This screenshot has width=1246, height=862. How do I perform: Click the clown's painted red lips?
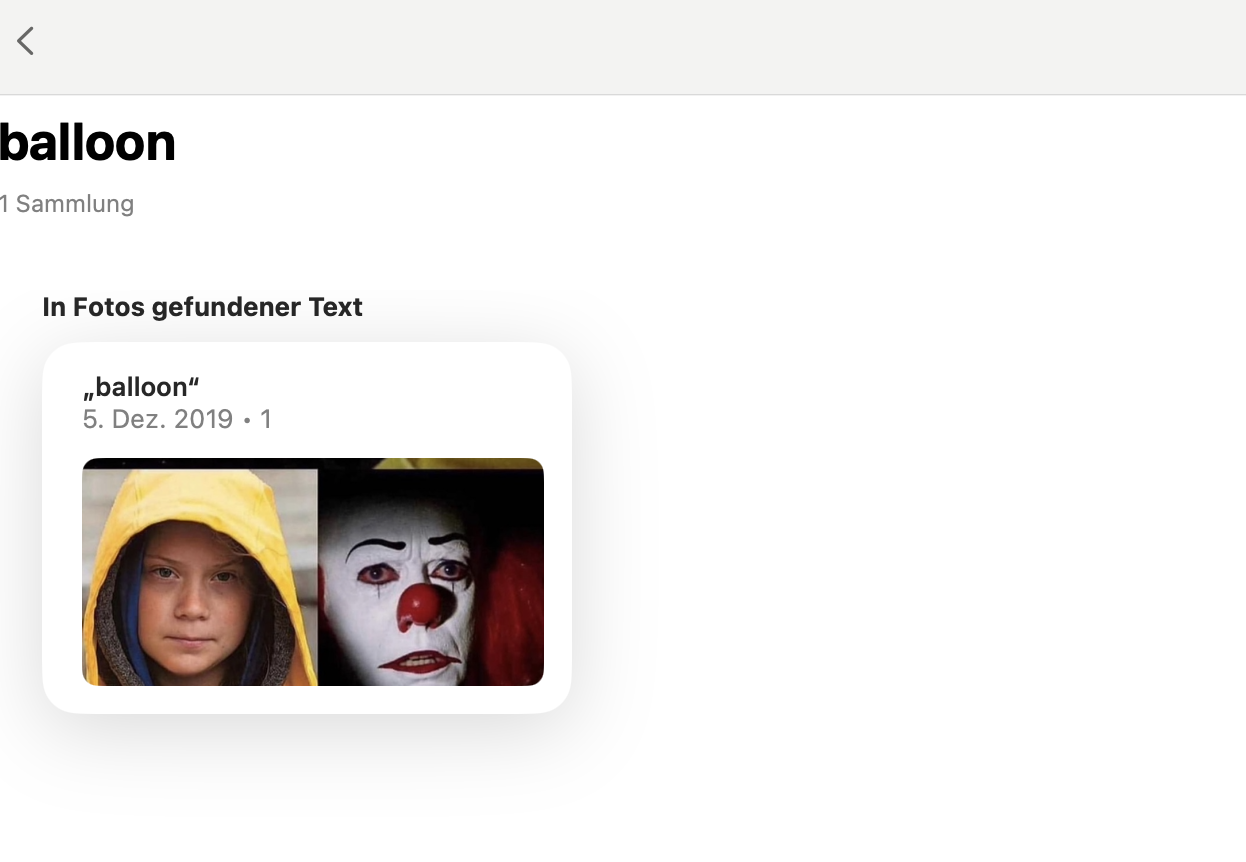pyautogui.click(x=420, y=662)
